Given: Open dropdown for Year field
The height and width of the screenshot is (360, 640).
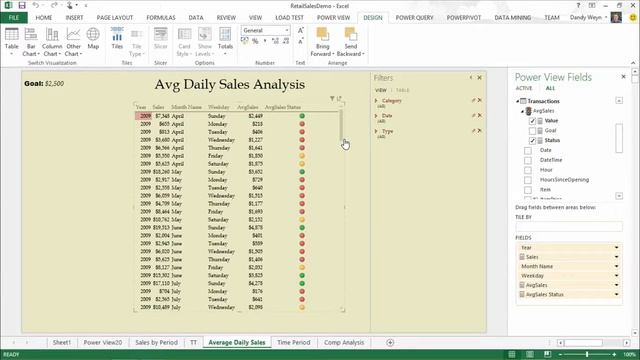Looking at the screenshot, I should click(616, 248).
